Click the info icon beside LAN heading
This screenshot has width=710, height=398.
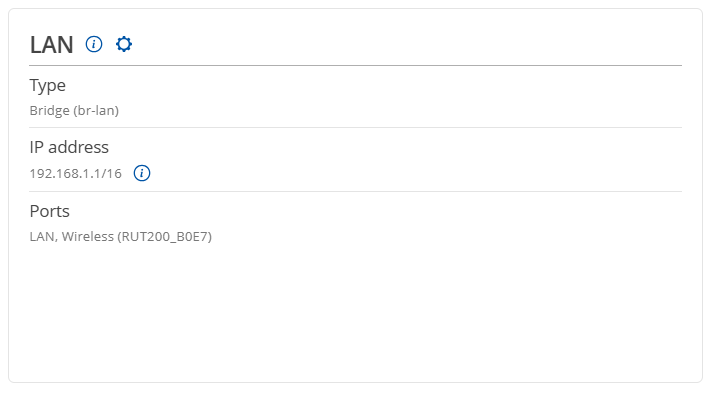click(x=94, y=44)
